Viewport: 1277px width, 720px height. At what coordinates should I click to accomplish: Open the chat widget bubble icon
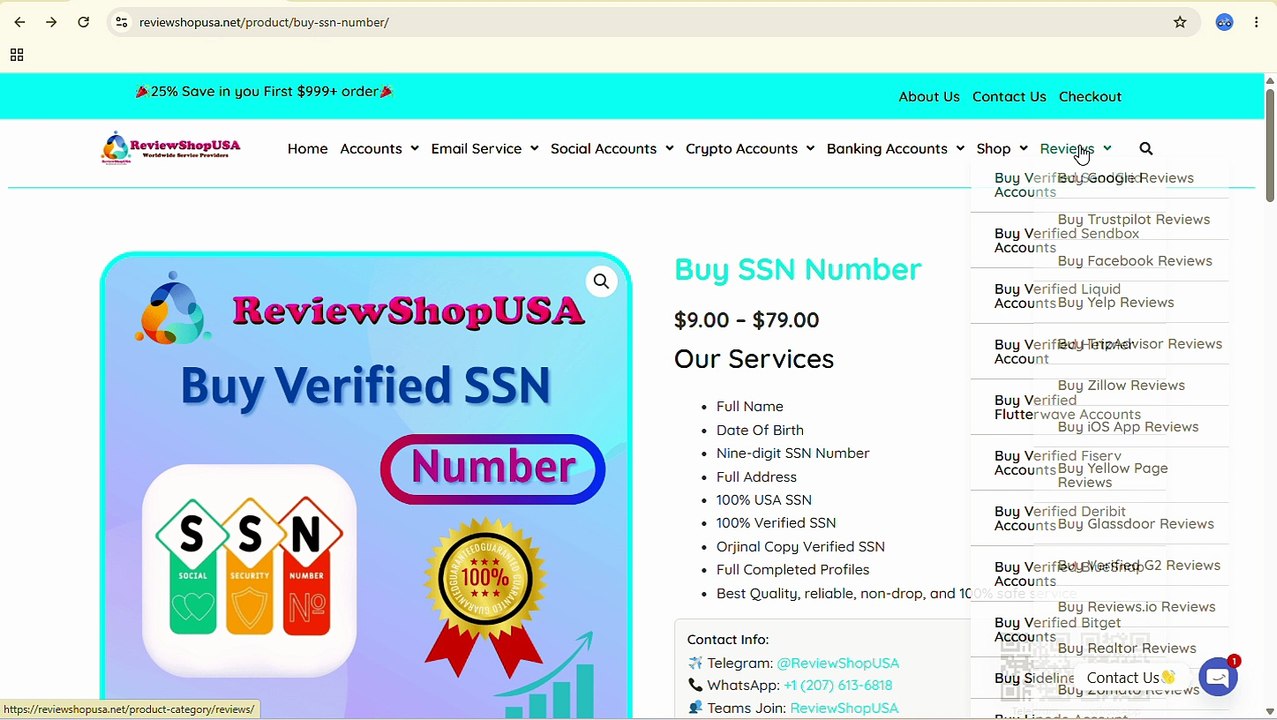(x=1218, y=677)
